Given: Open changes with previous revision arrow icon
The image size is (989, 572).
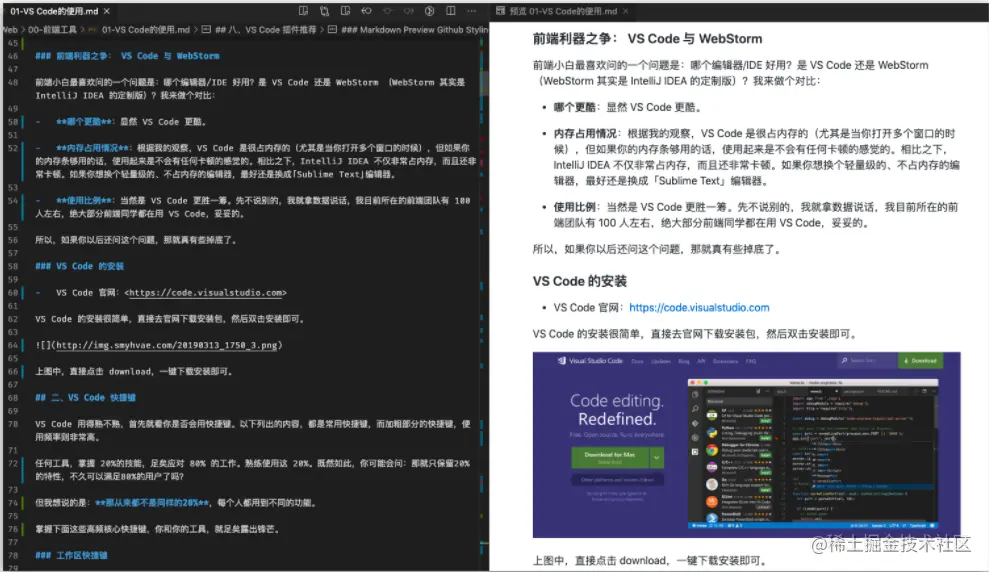Looking at the screenshot, I should pyautogui.click(x=366, y=11).
